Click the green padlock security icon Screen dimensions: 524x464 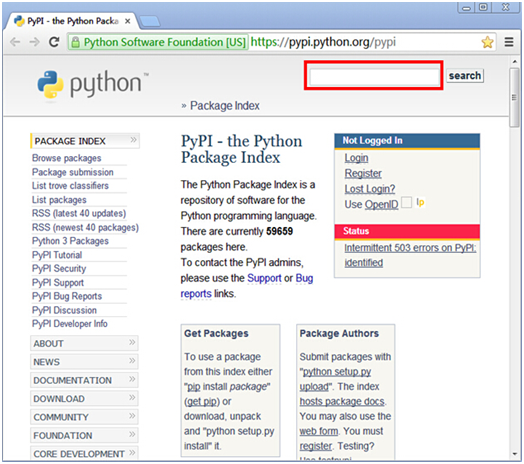[76, 42]
